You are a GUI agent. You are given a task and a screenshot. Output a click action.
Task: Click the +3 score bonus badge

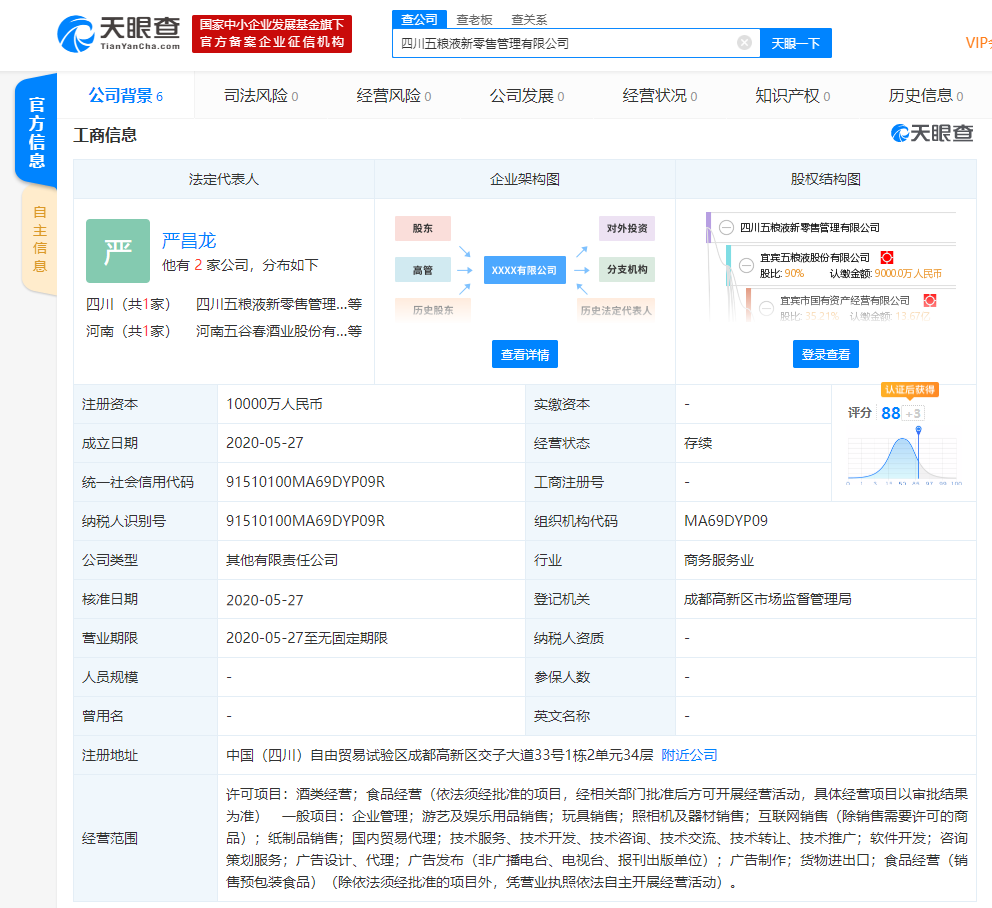[914, 413]
